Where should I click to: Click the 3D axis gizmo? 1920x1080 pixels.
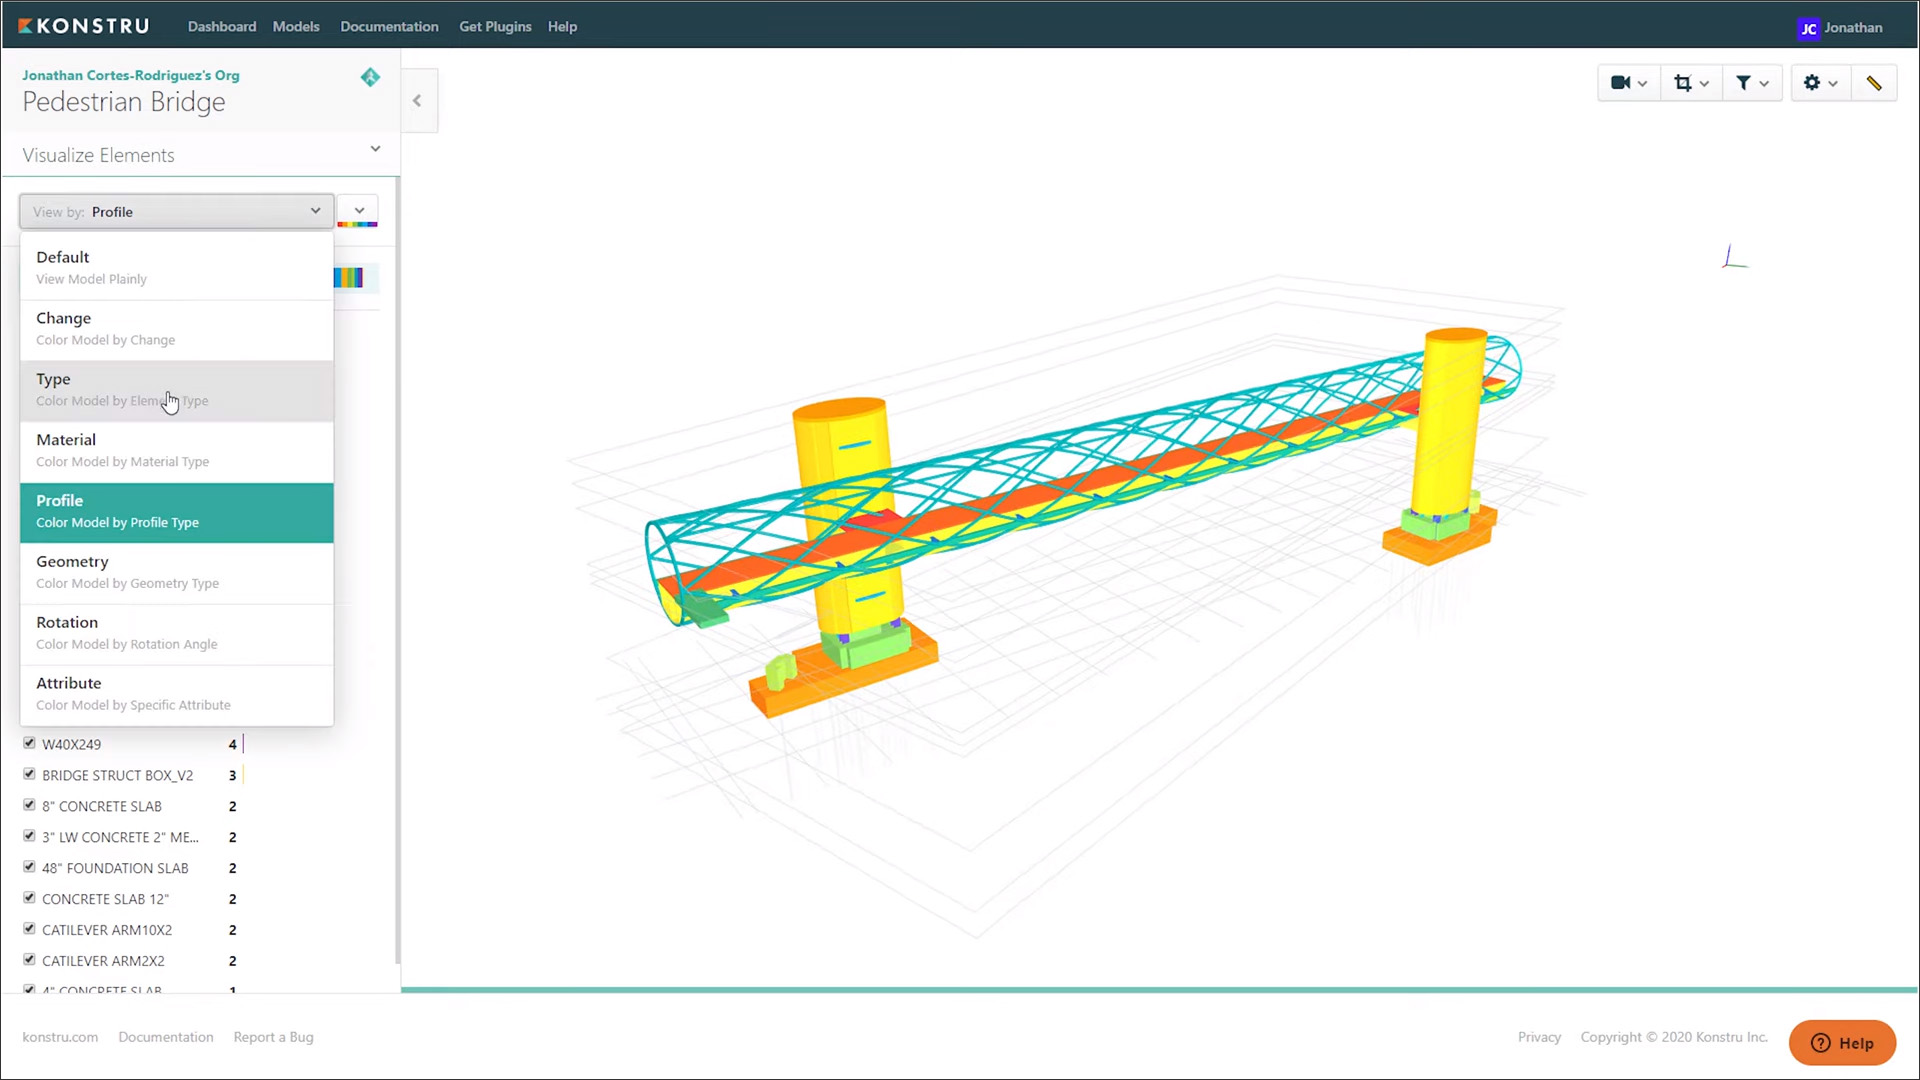pyautogui.click(x=1734, y=257)
